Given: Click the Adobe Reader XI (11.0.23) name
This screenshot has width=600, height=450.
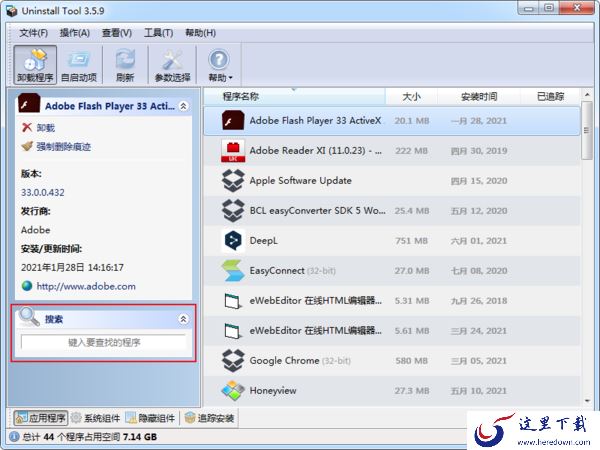Looking at the screenshot, I should 316,150.
